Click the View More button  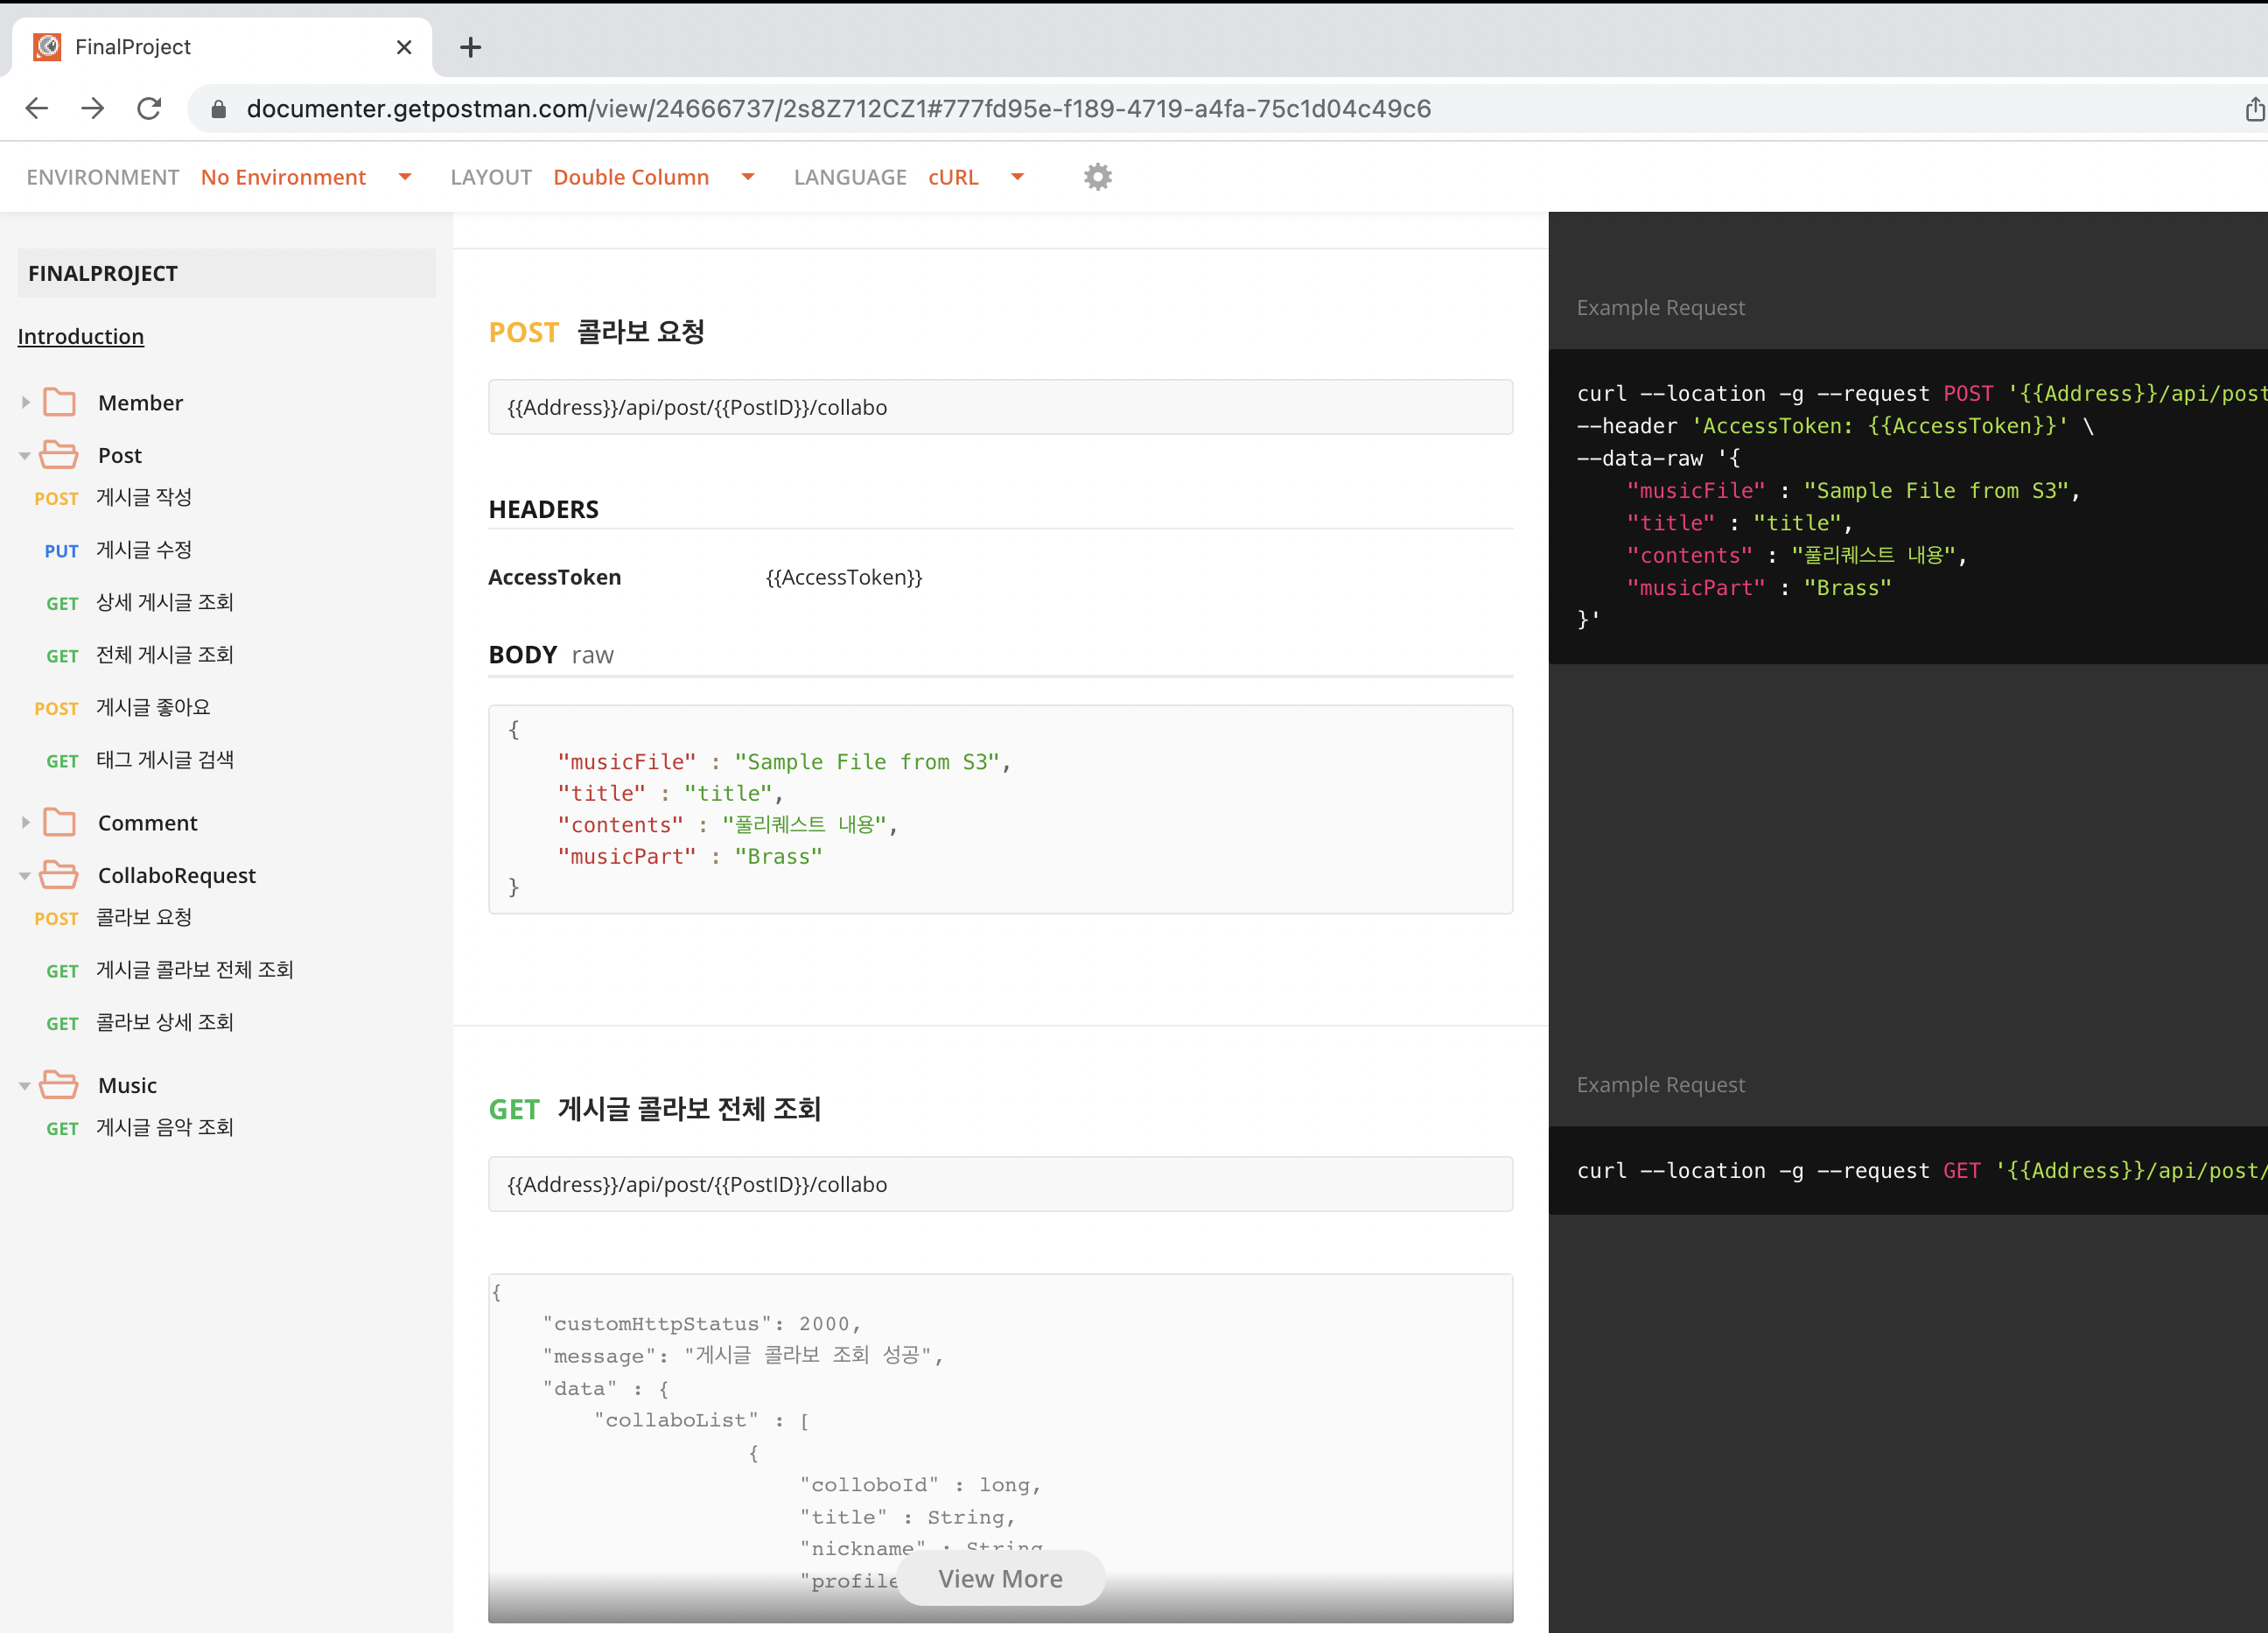(1000, 1578)
